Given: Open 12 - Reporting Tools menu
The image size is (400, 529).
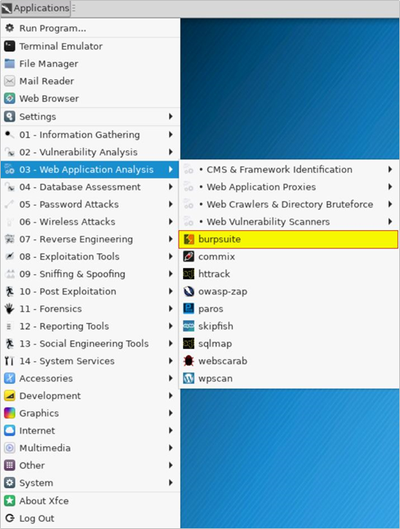Looking at the screenshot, I should pyautogui.click(x=90, y=326).
